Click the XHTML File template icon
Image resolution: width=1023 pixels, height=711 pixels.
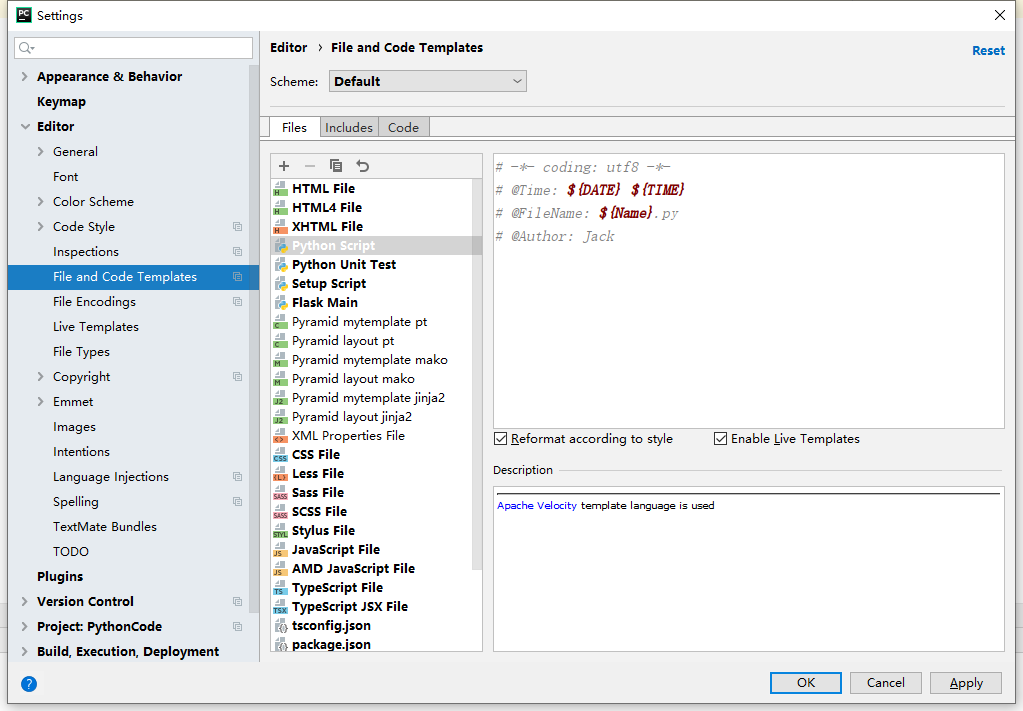point(281,227)
